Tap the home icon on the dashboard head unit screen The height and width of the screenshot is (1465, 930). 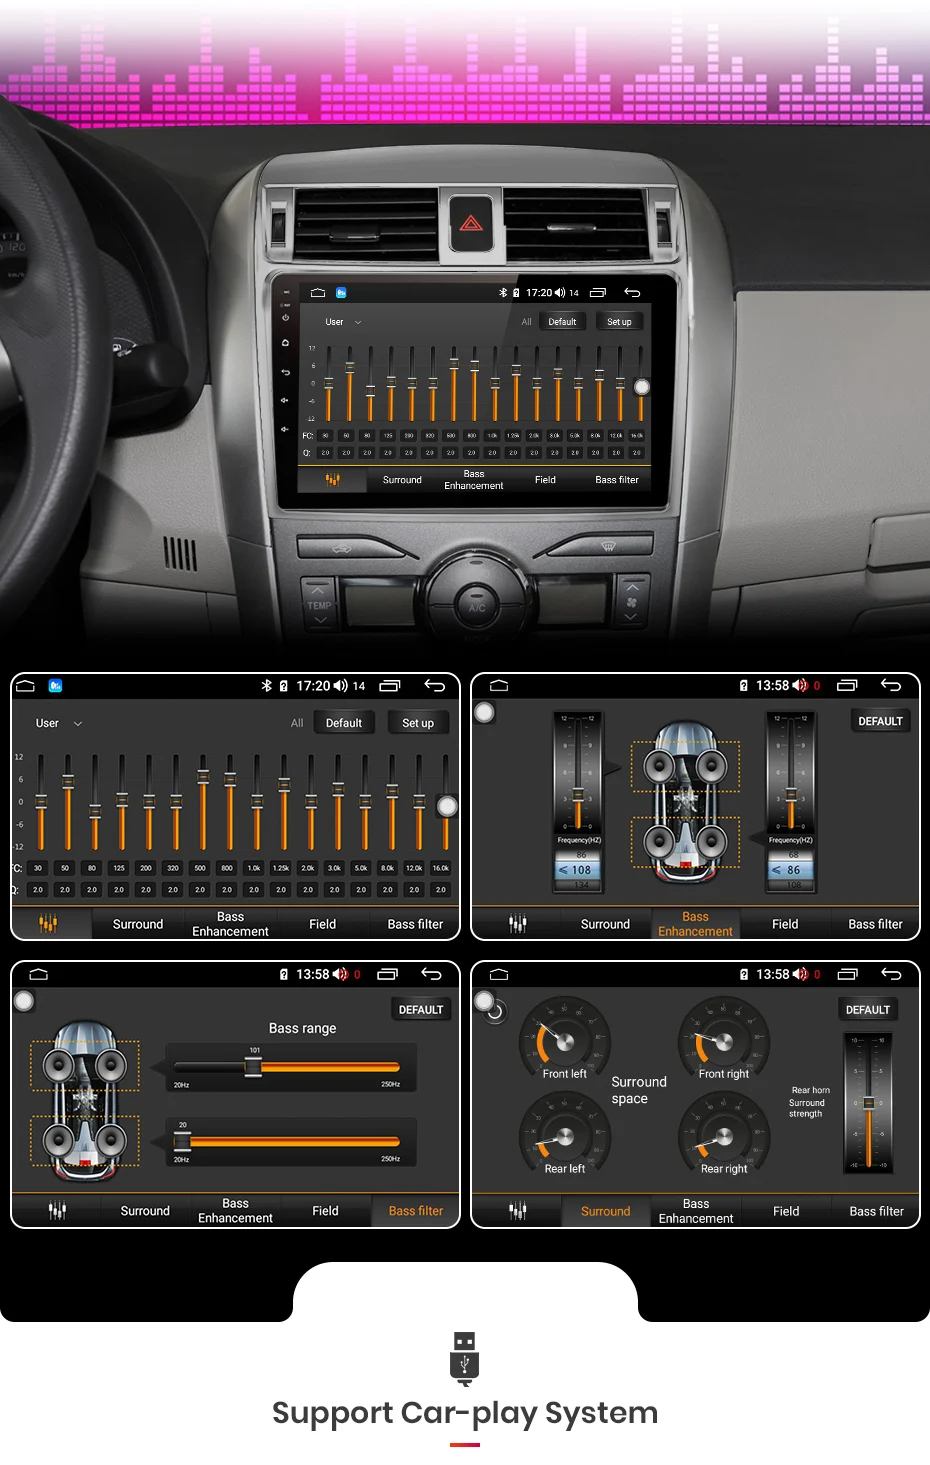point(318,293)
